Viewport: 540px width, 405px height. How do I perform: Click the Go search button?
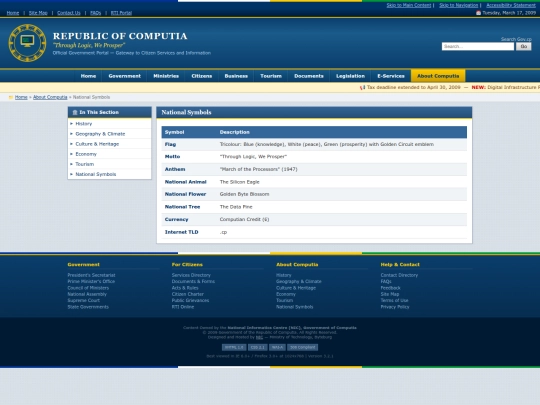[523, 46]
